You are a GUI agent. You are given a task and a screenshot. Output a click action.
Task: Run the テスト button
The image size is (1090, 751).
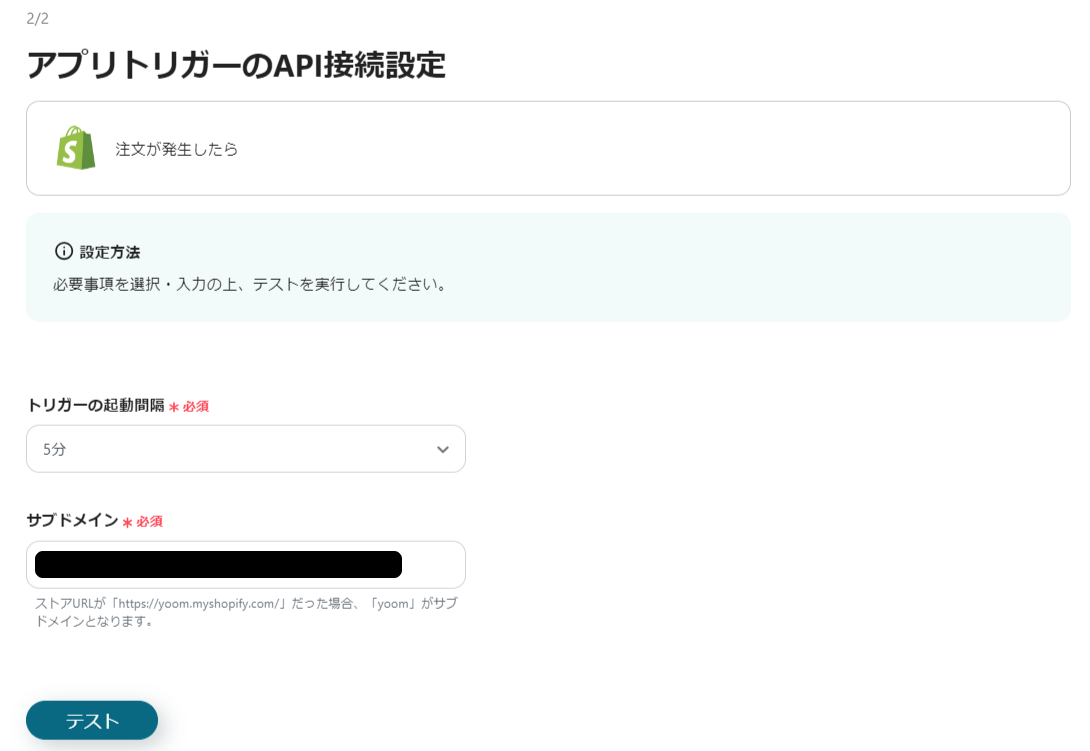tap(92, 720)
